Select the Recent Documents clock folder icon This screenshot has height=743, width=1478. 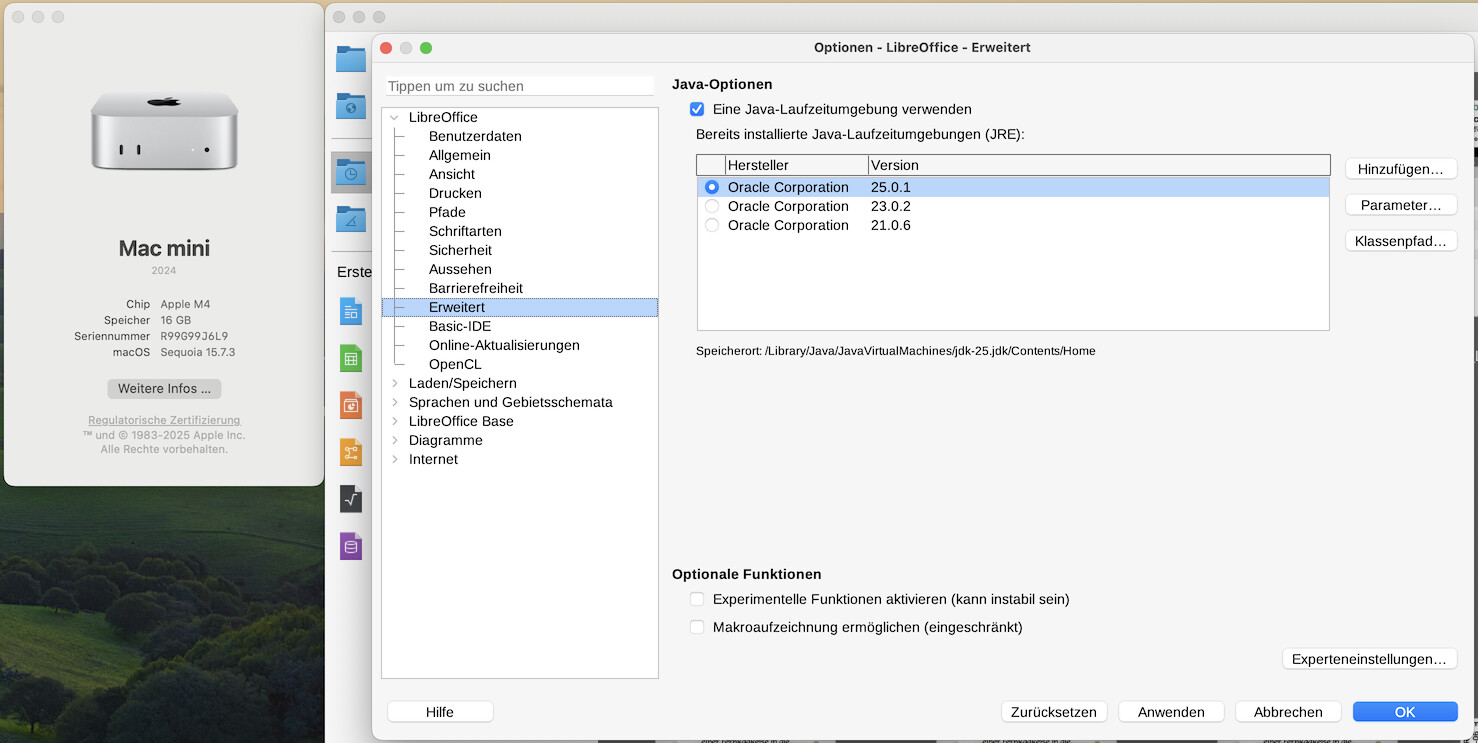tap(350, 172)
